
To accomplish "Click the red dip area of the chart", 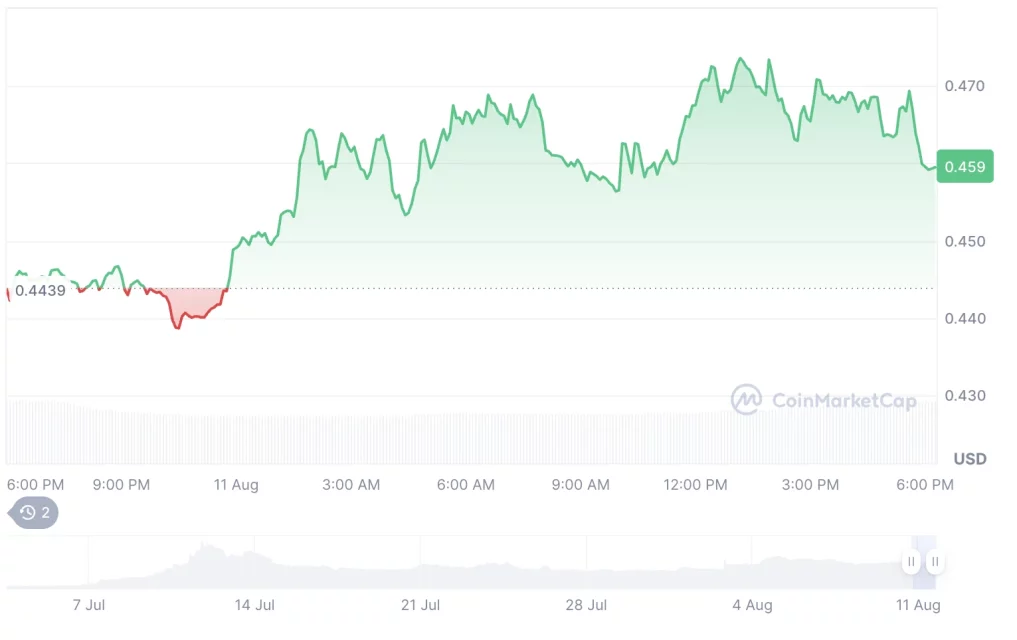I will [x=190, y=305].
